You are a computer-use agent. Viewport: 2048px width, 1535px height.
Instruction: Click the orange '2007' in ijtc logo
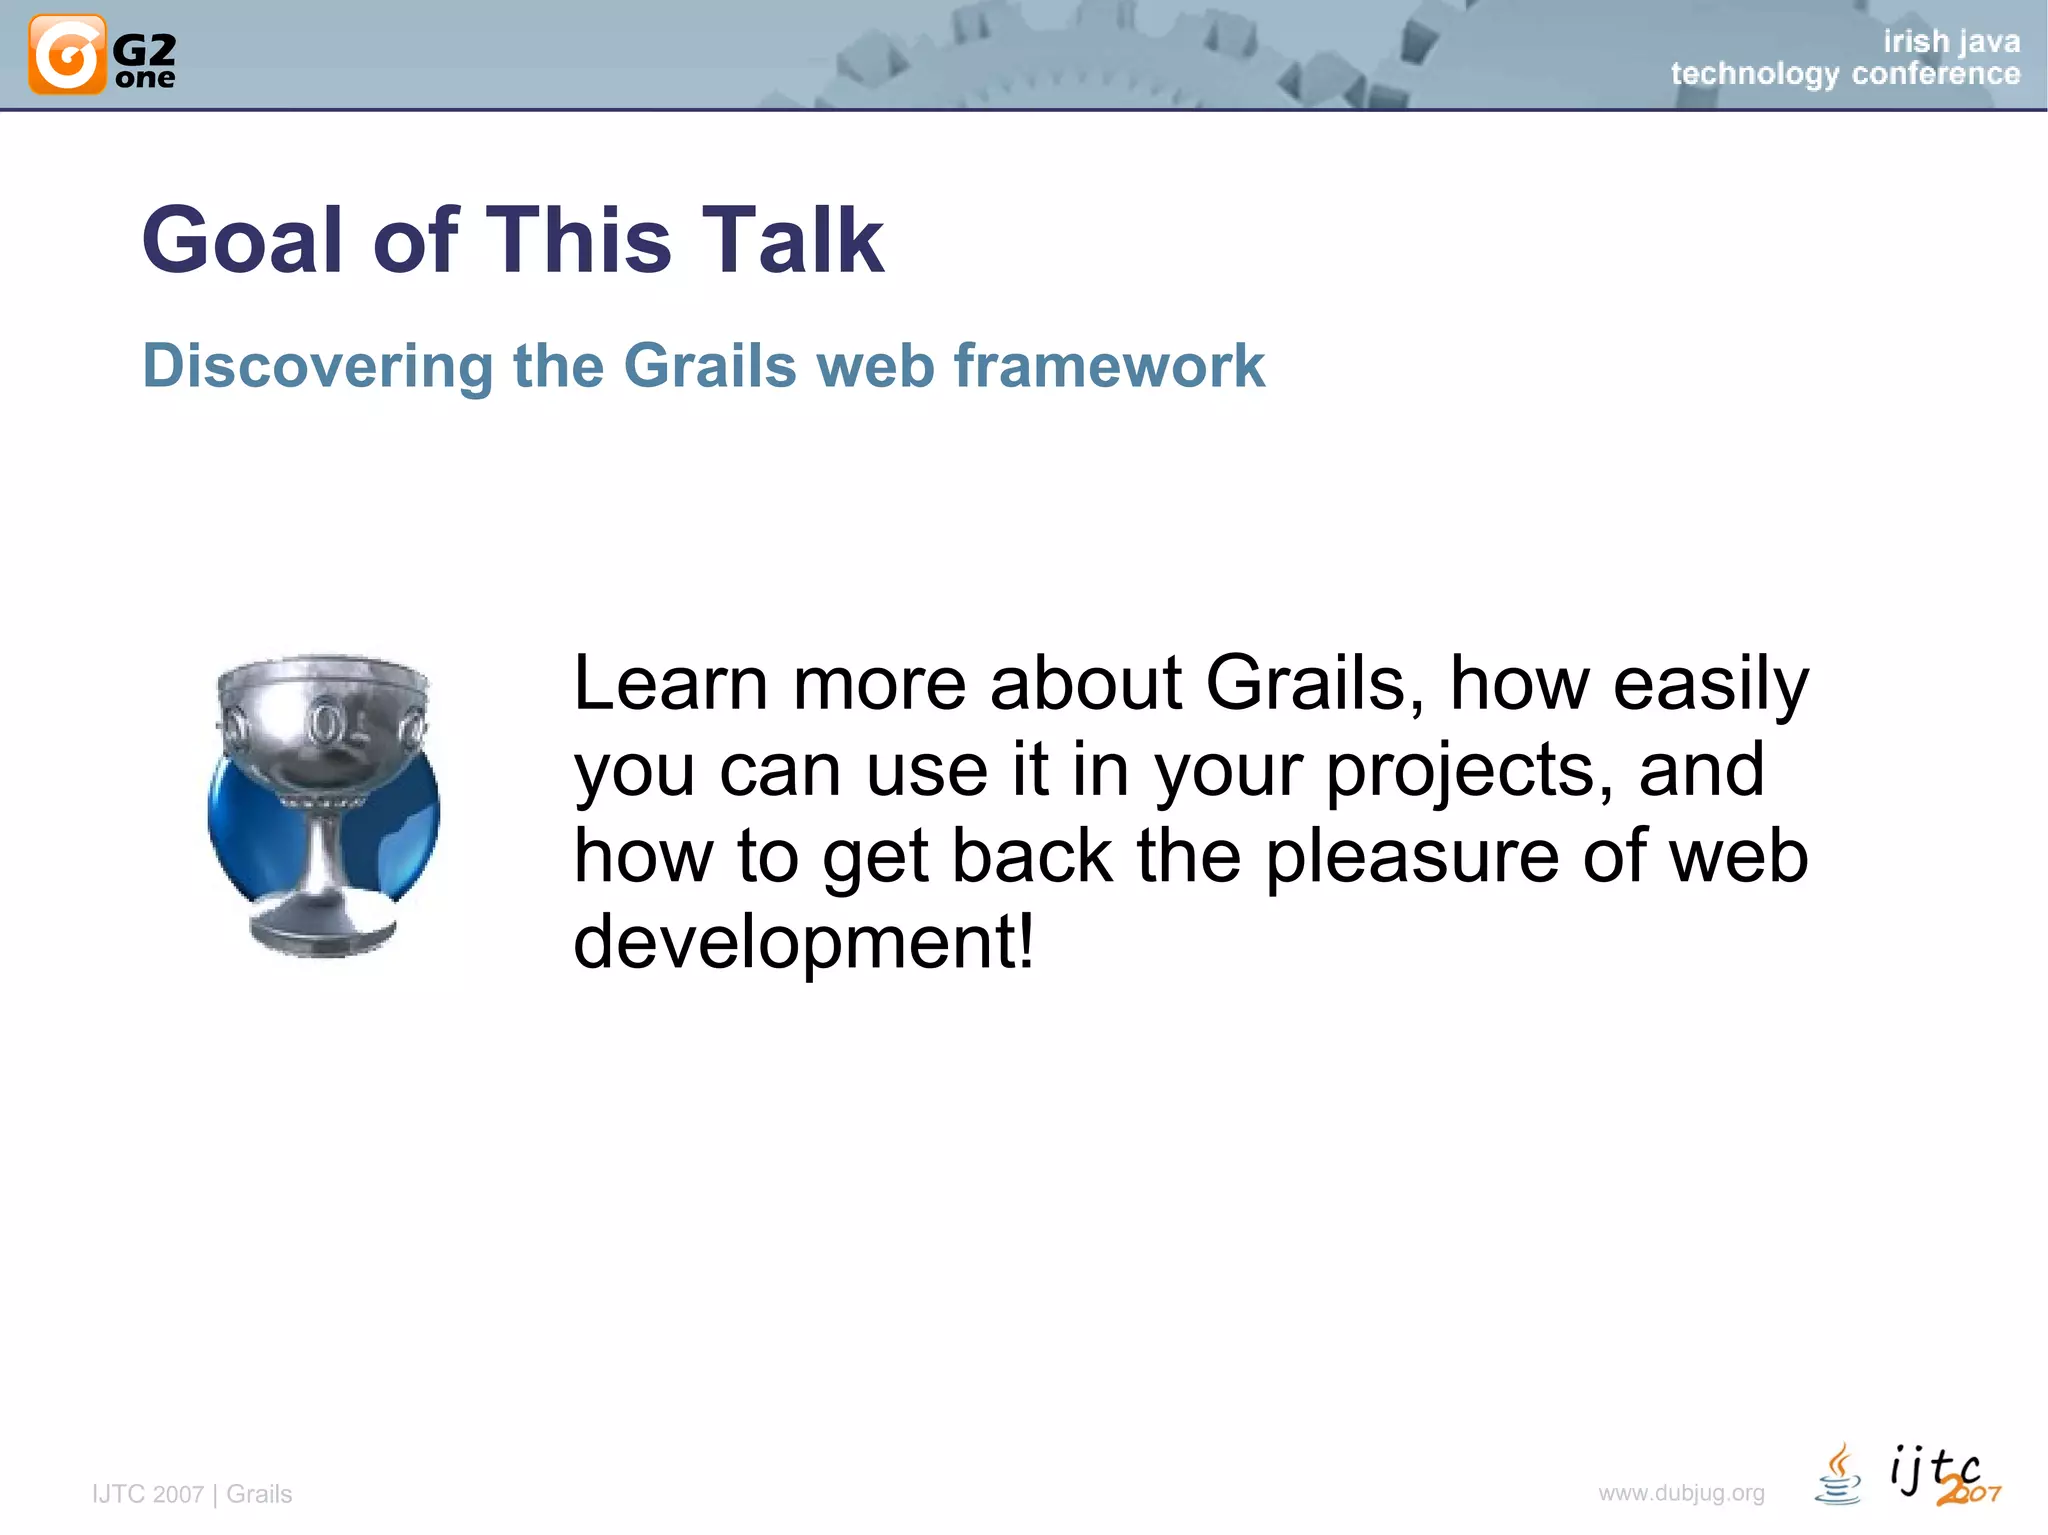pos(1969,1493)
